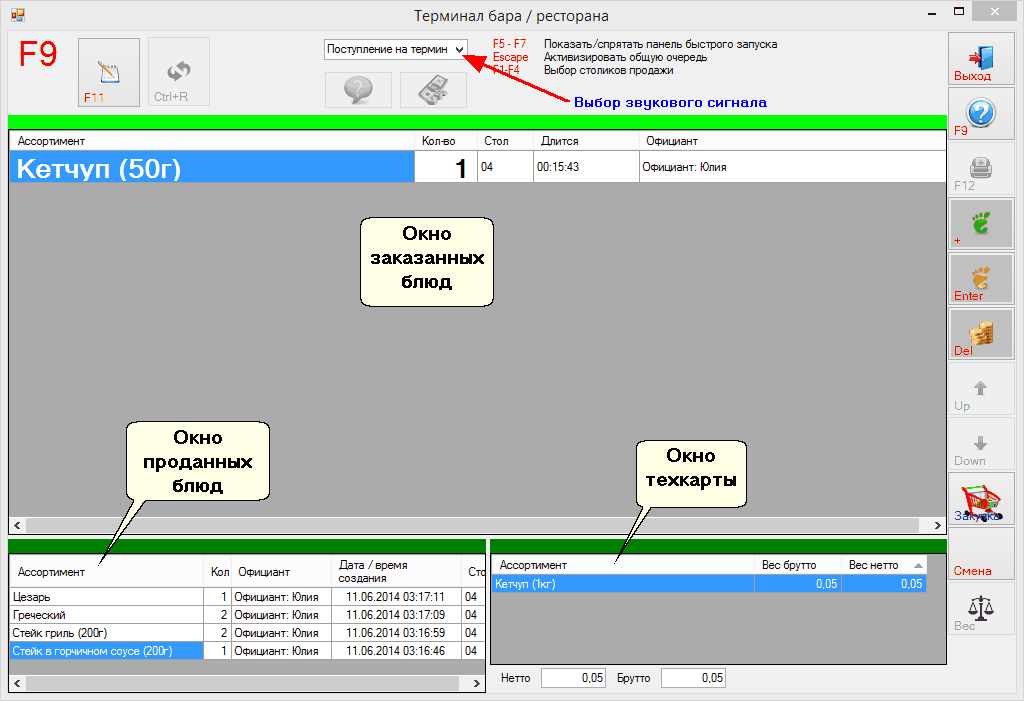1024x701 pixels.
Task: Click the Кол header in sold dishes table
Action: tap(217, 572)
